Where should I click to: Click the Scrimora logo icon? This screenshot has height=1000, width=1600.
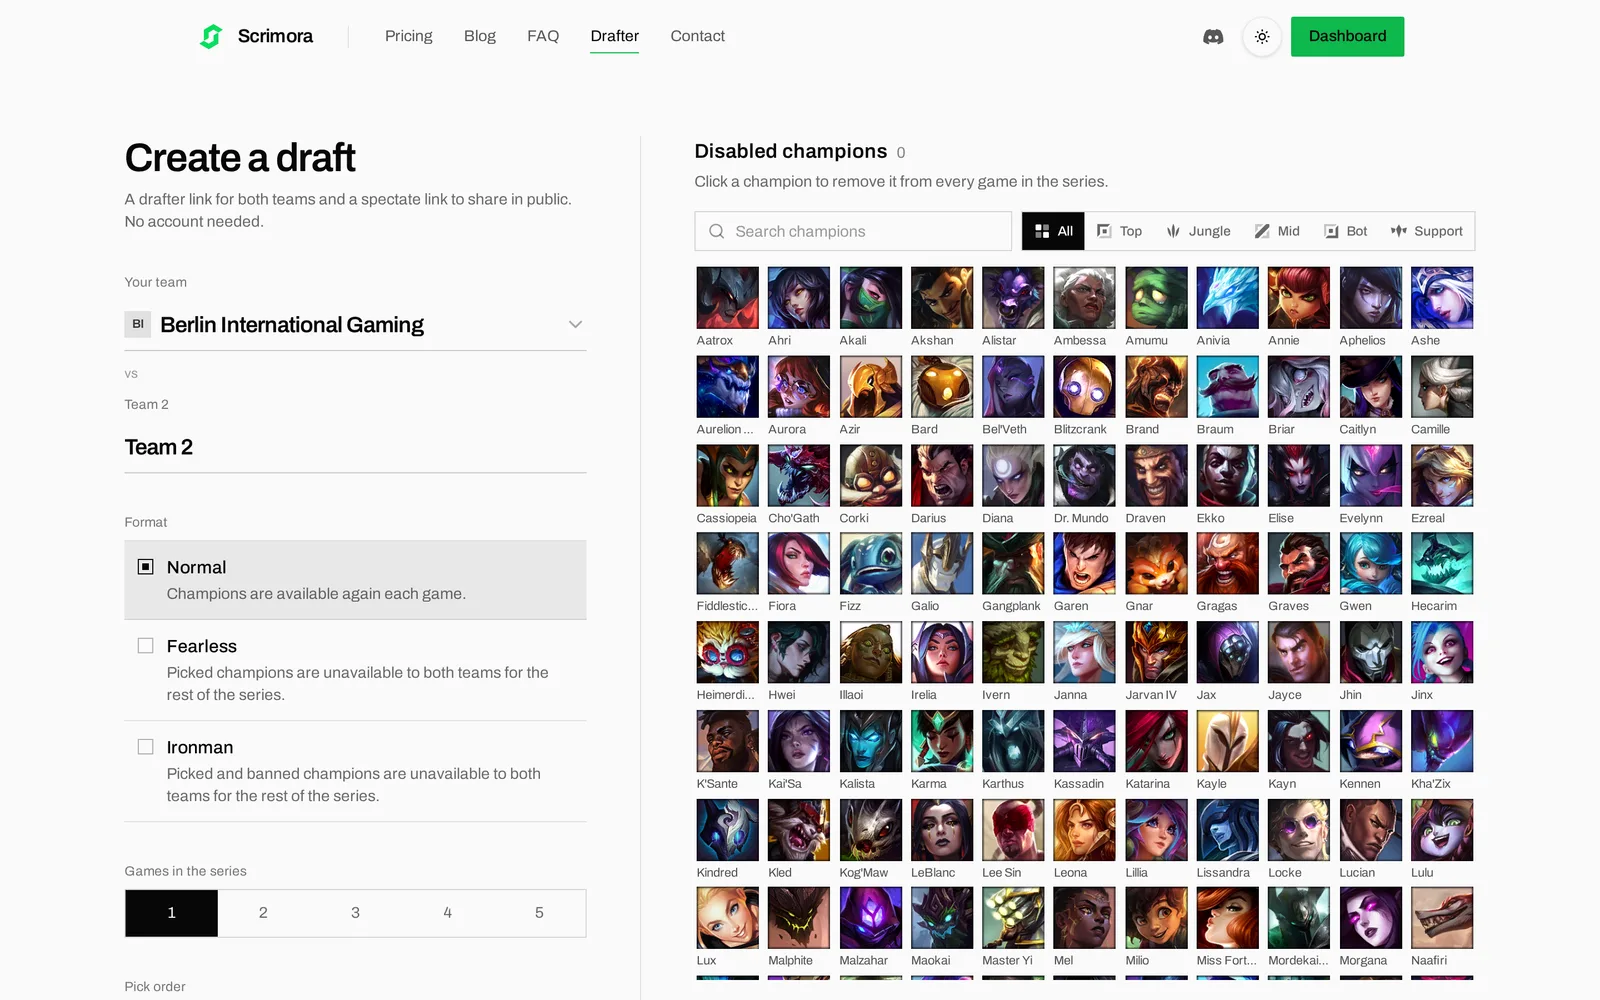click(211, 37)
